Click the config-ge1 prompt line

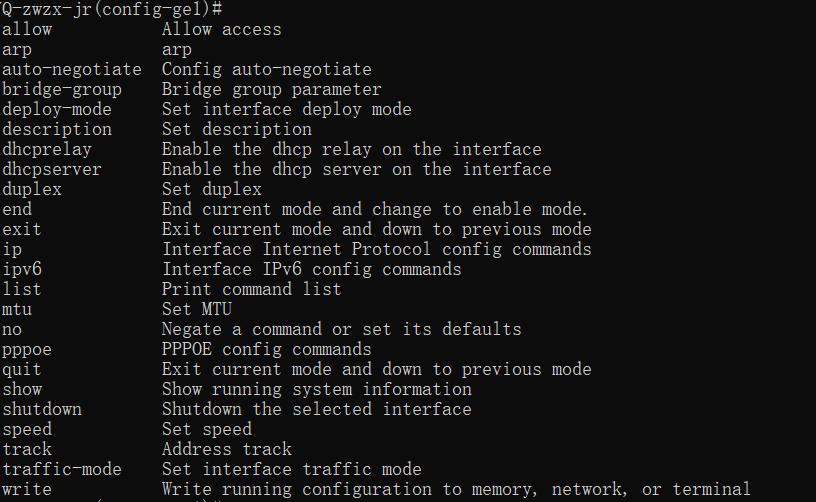[x=111, y=9]
